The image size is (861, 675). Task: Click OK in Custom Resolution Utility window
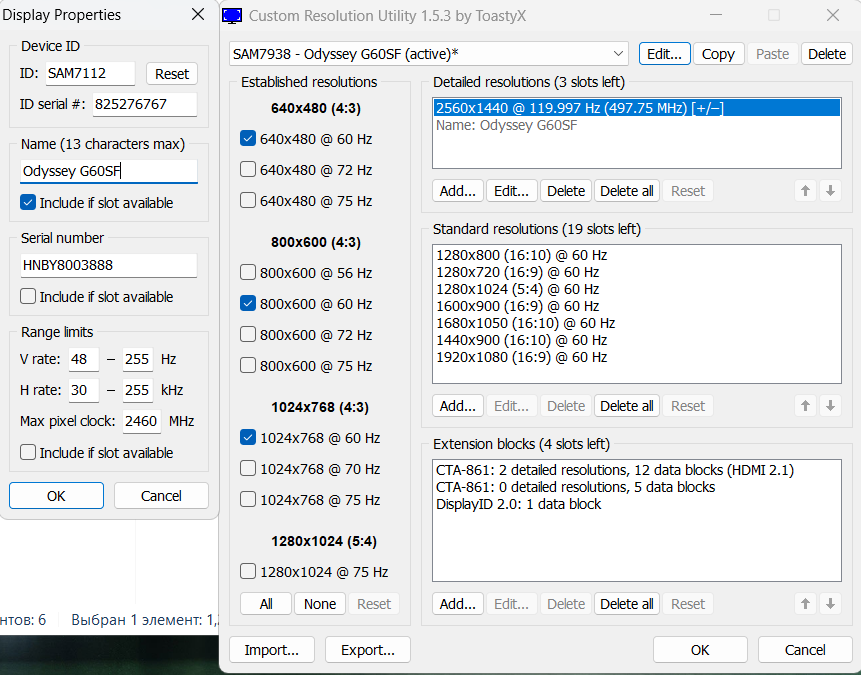700,650
